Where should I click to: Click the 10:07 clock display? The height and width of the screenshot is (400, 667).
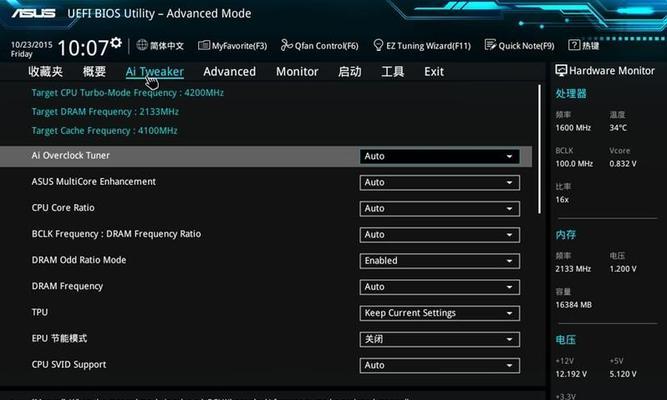tap(83, 48)
